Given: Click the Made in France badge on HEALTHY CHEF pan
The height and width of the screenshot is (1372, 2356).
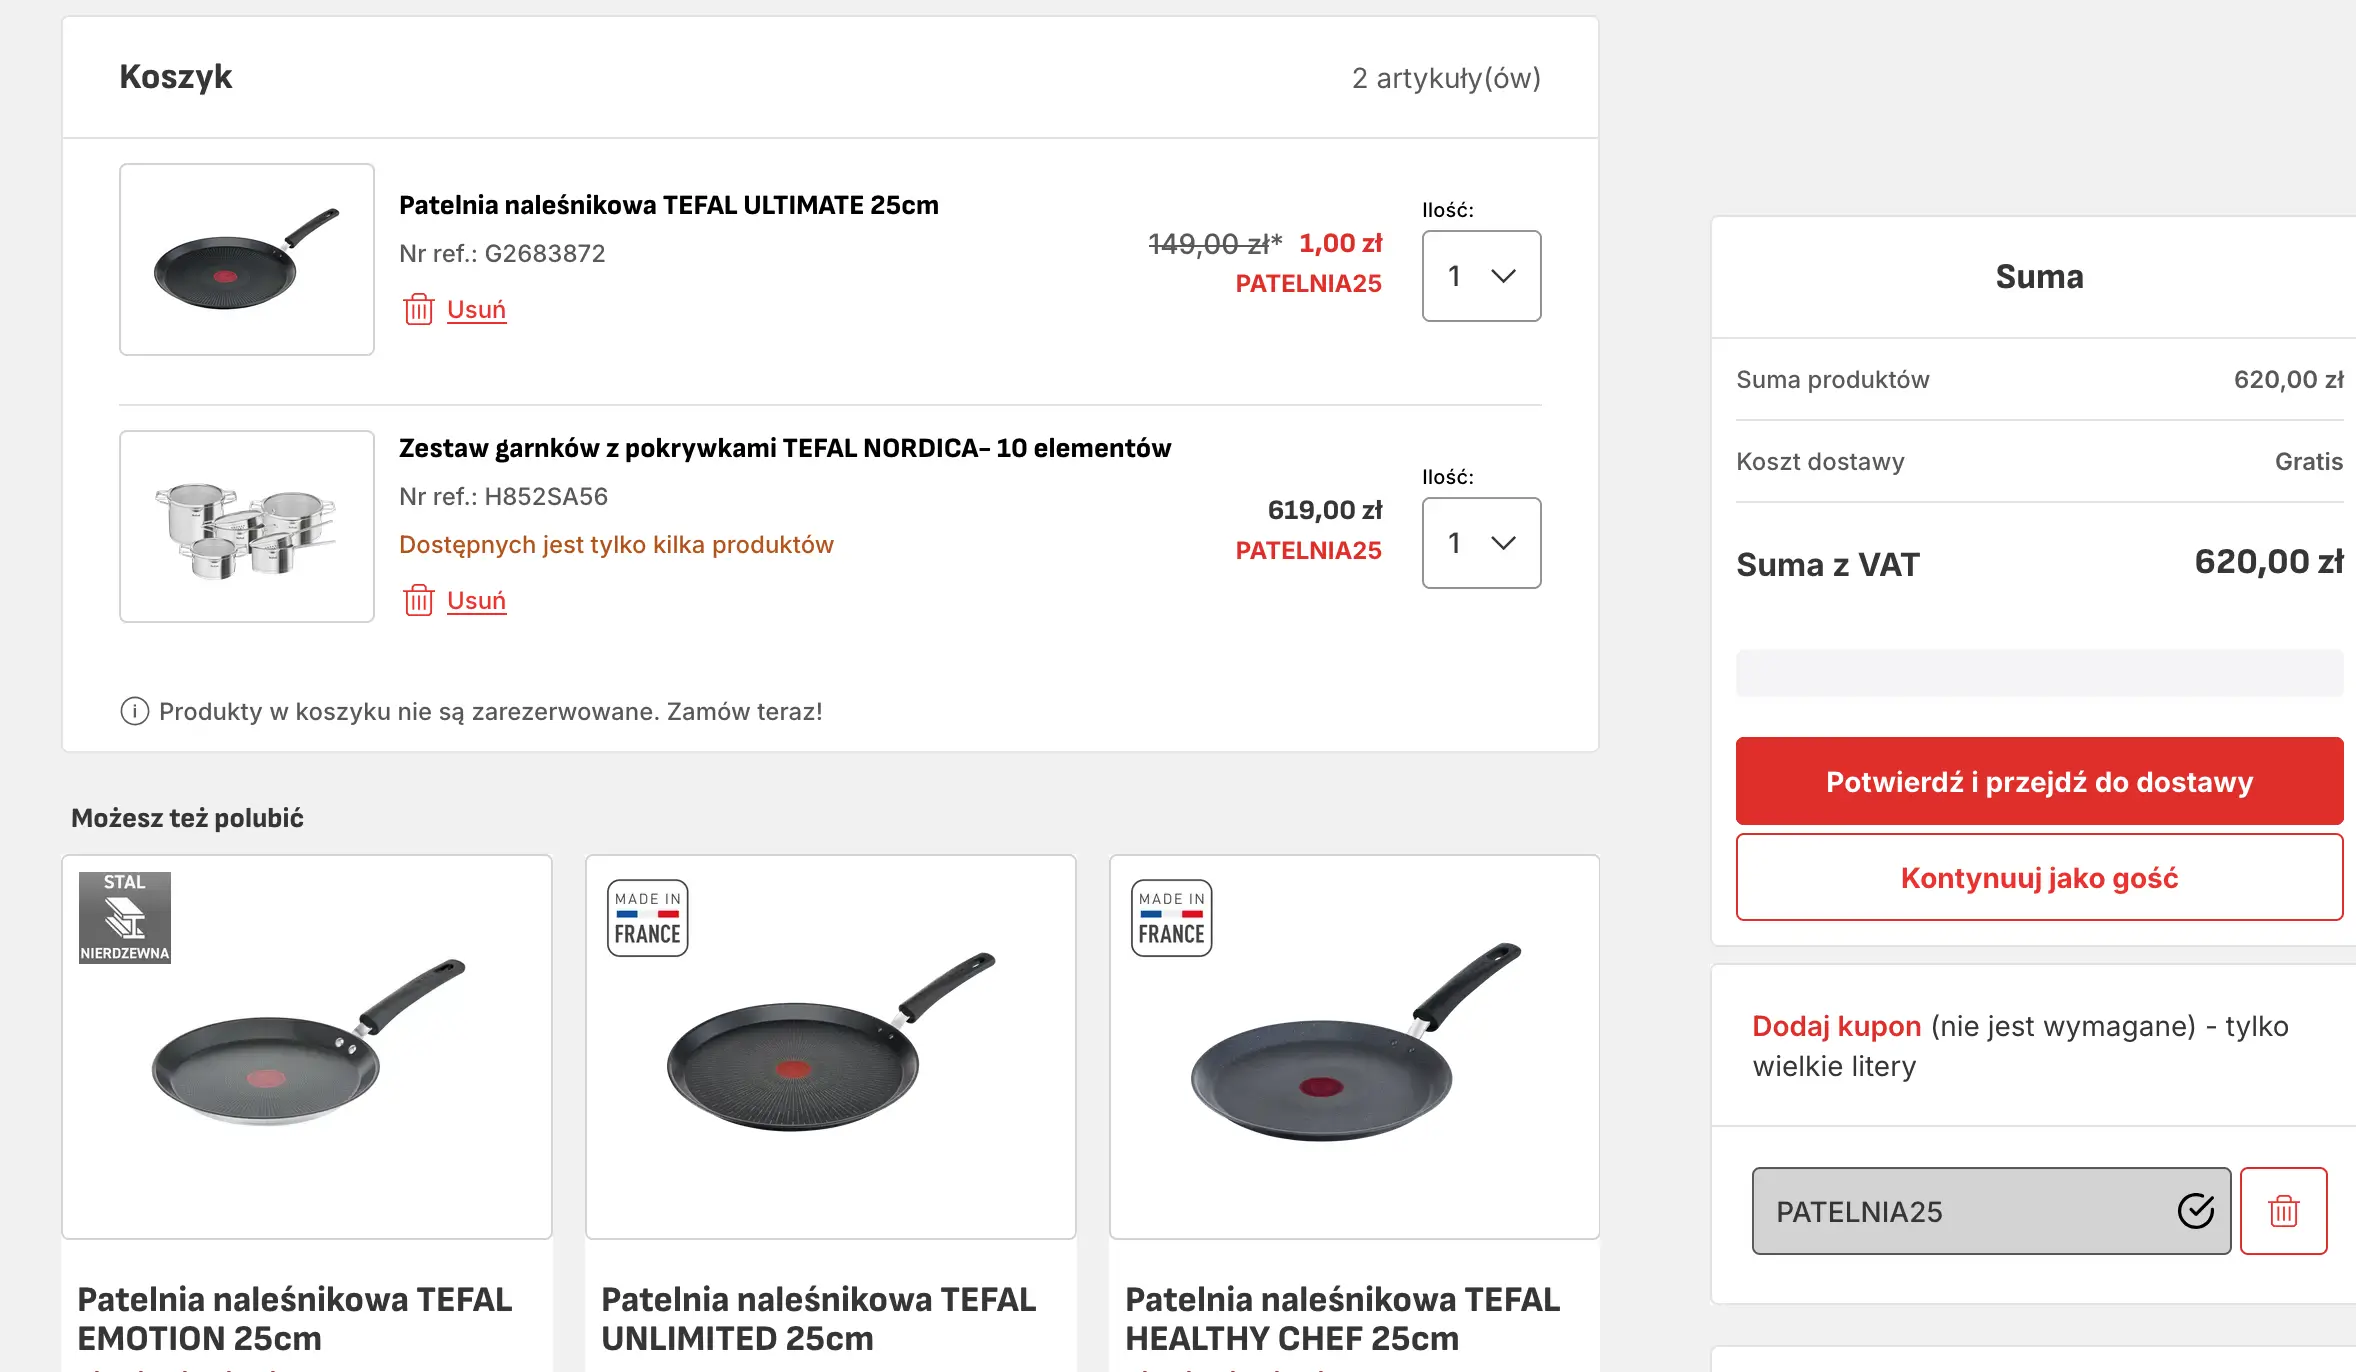Looking at the screenshot, I should click(x=1171, y=918).
